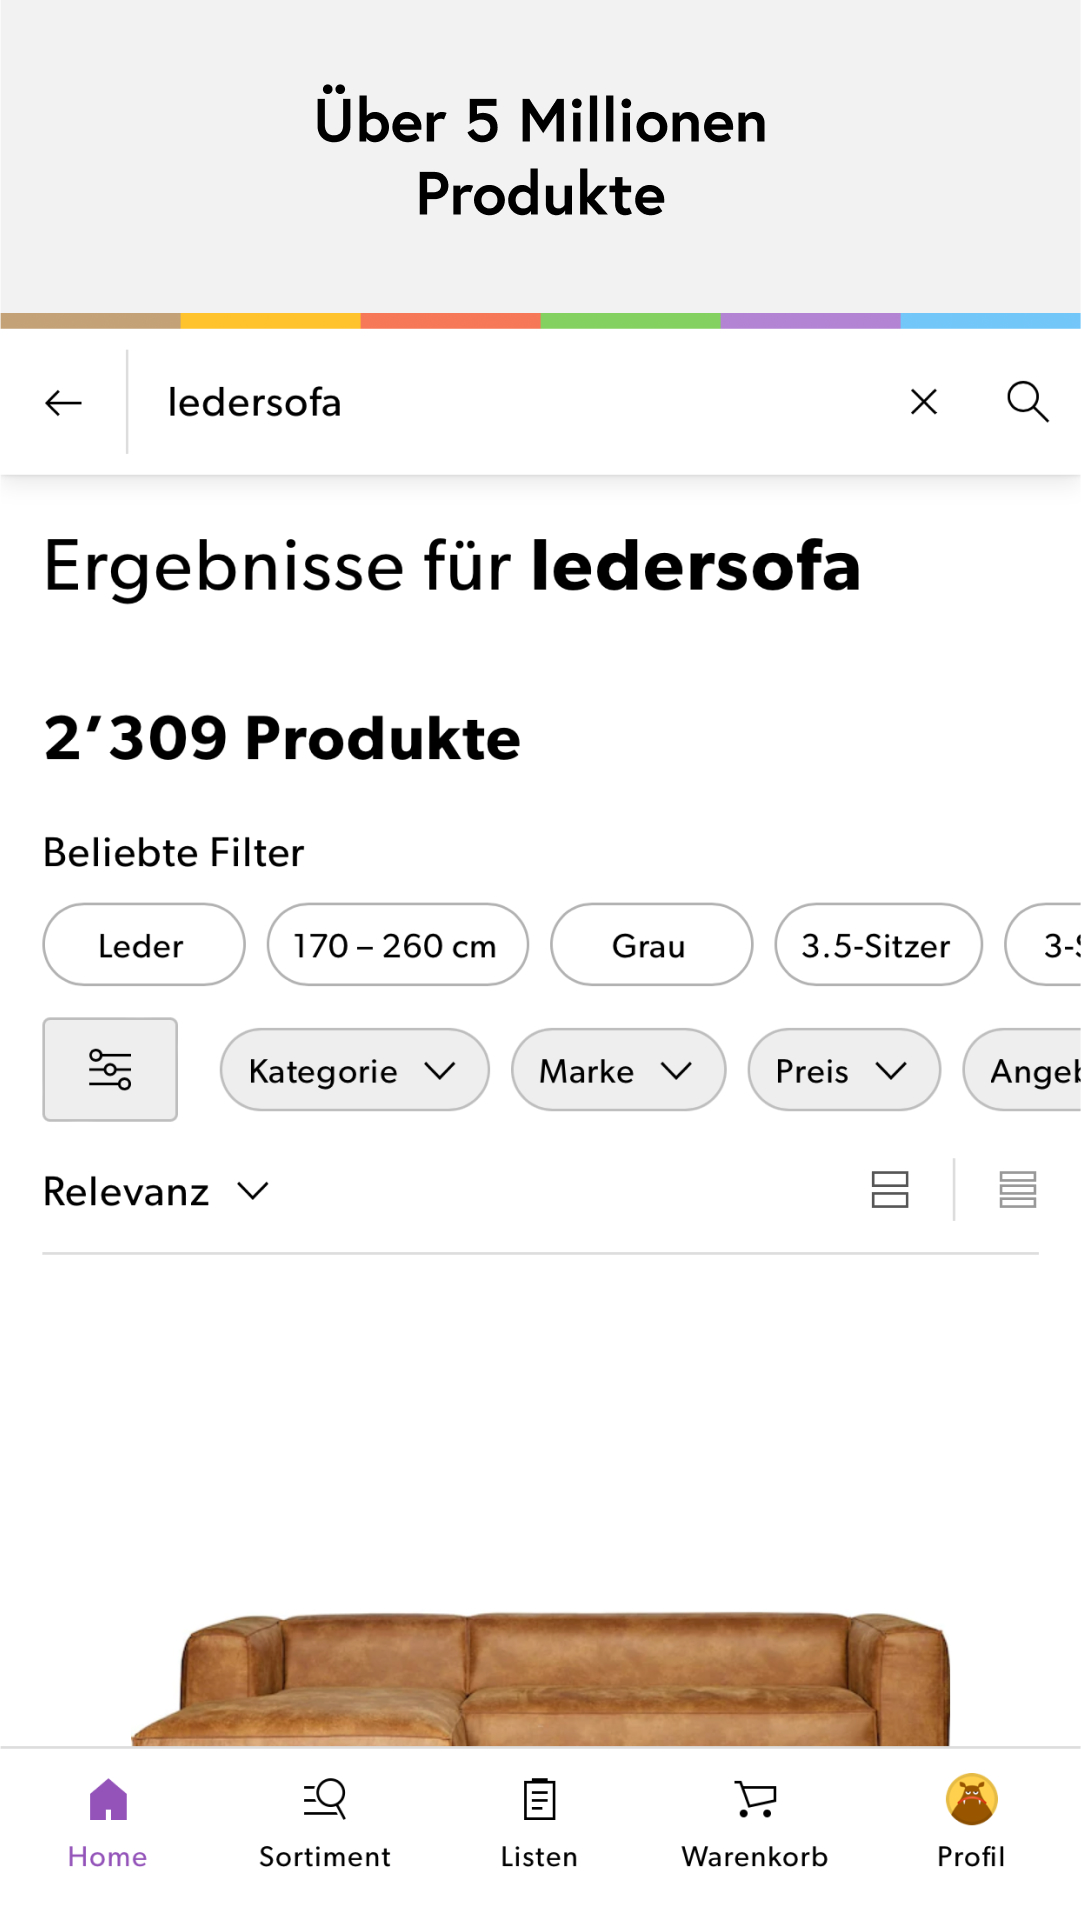Go to the Listen tab
The width and height of the screenshot is (1081, 1920).
pos(539,1824)
